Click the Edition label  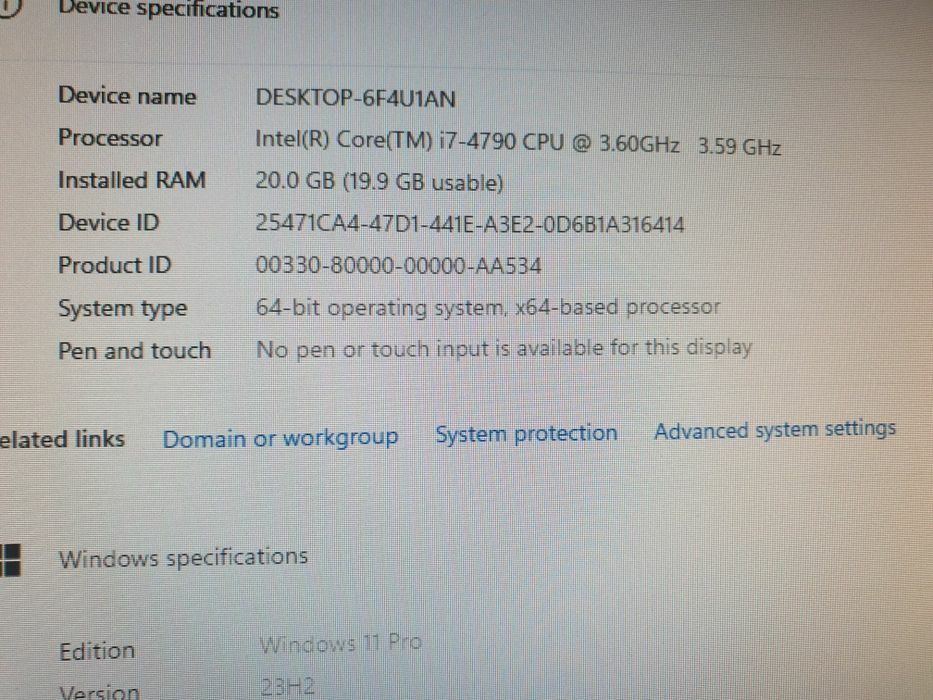[x=97, y=651]
